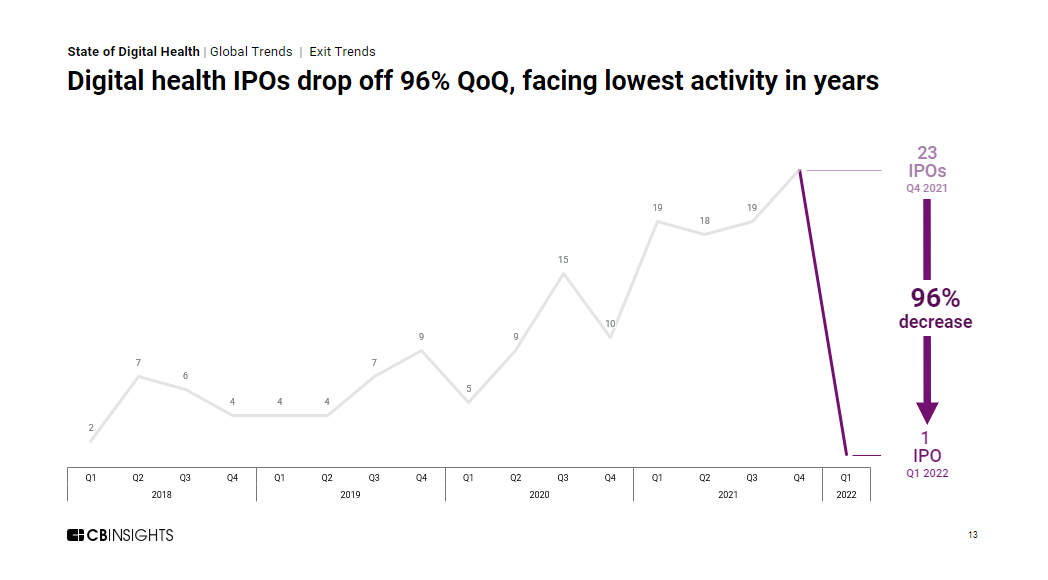The image size is (1048, 580).
Task: Click page number 13
Action: point(973,535)
